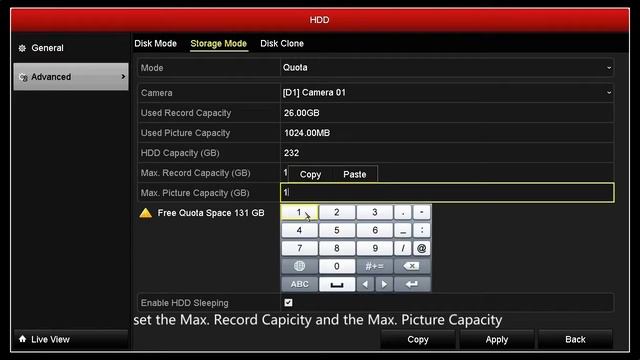
Task: Click the HDD Capacity value 232
Action: click(x=291, y=153)
